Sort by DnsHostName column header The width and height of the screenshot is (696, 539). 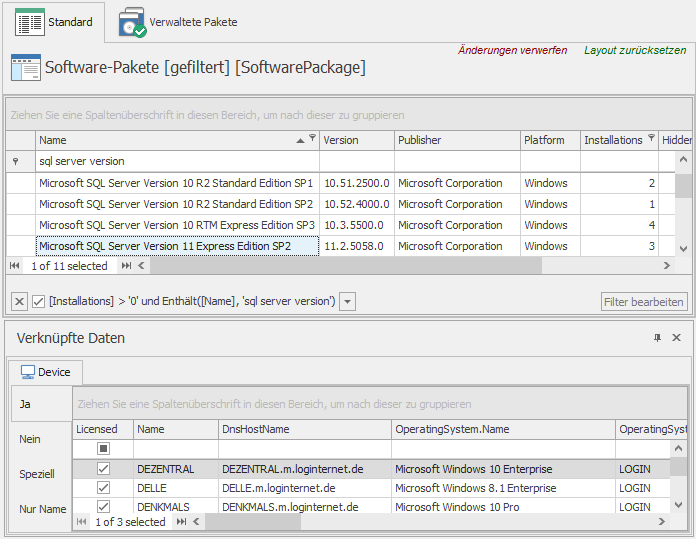(x=305, y=429)
